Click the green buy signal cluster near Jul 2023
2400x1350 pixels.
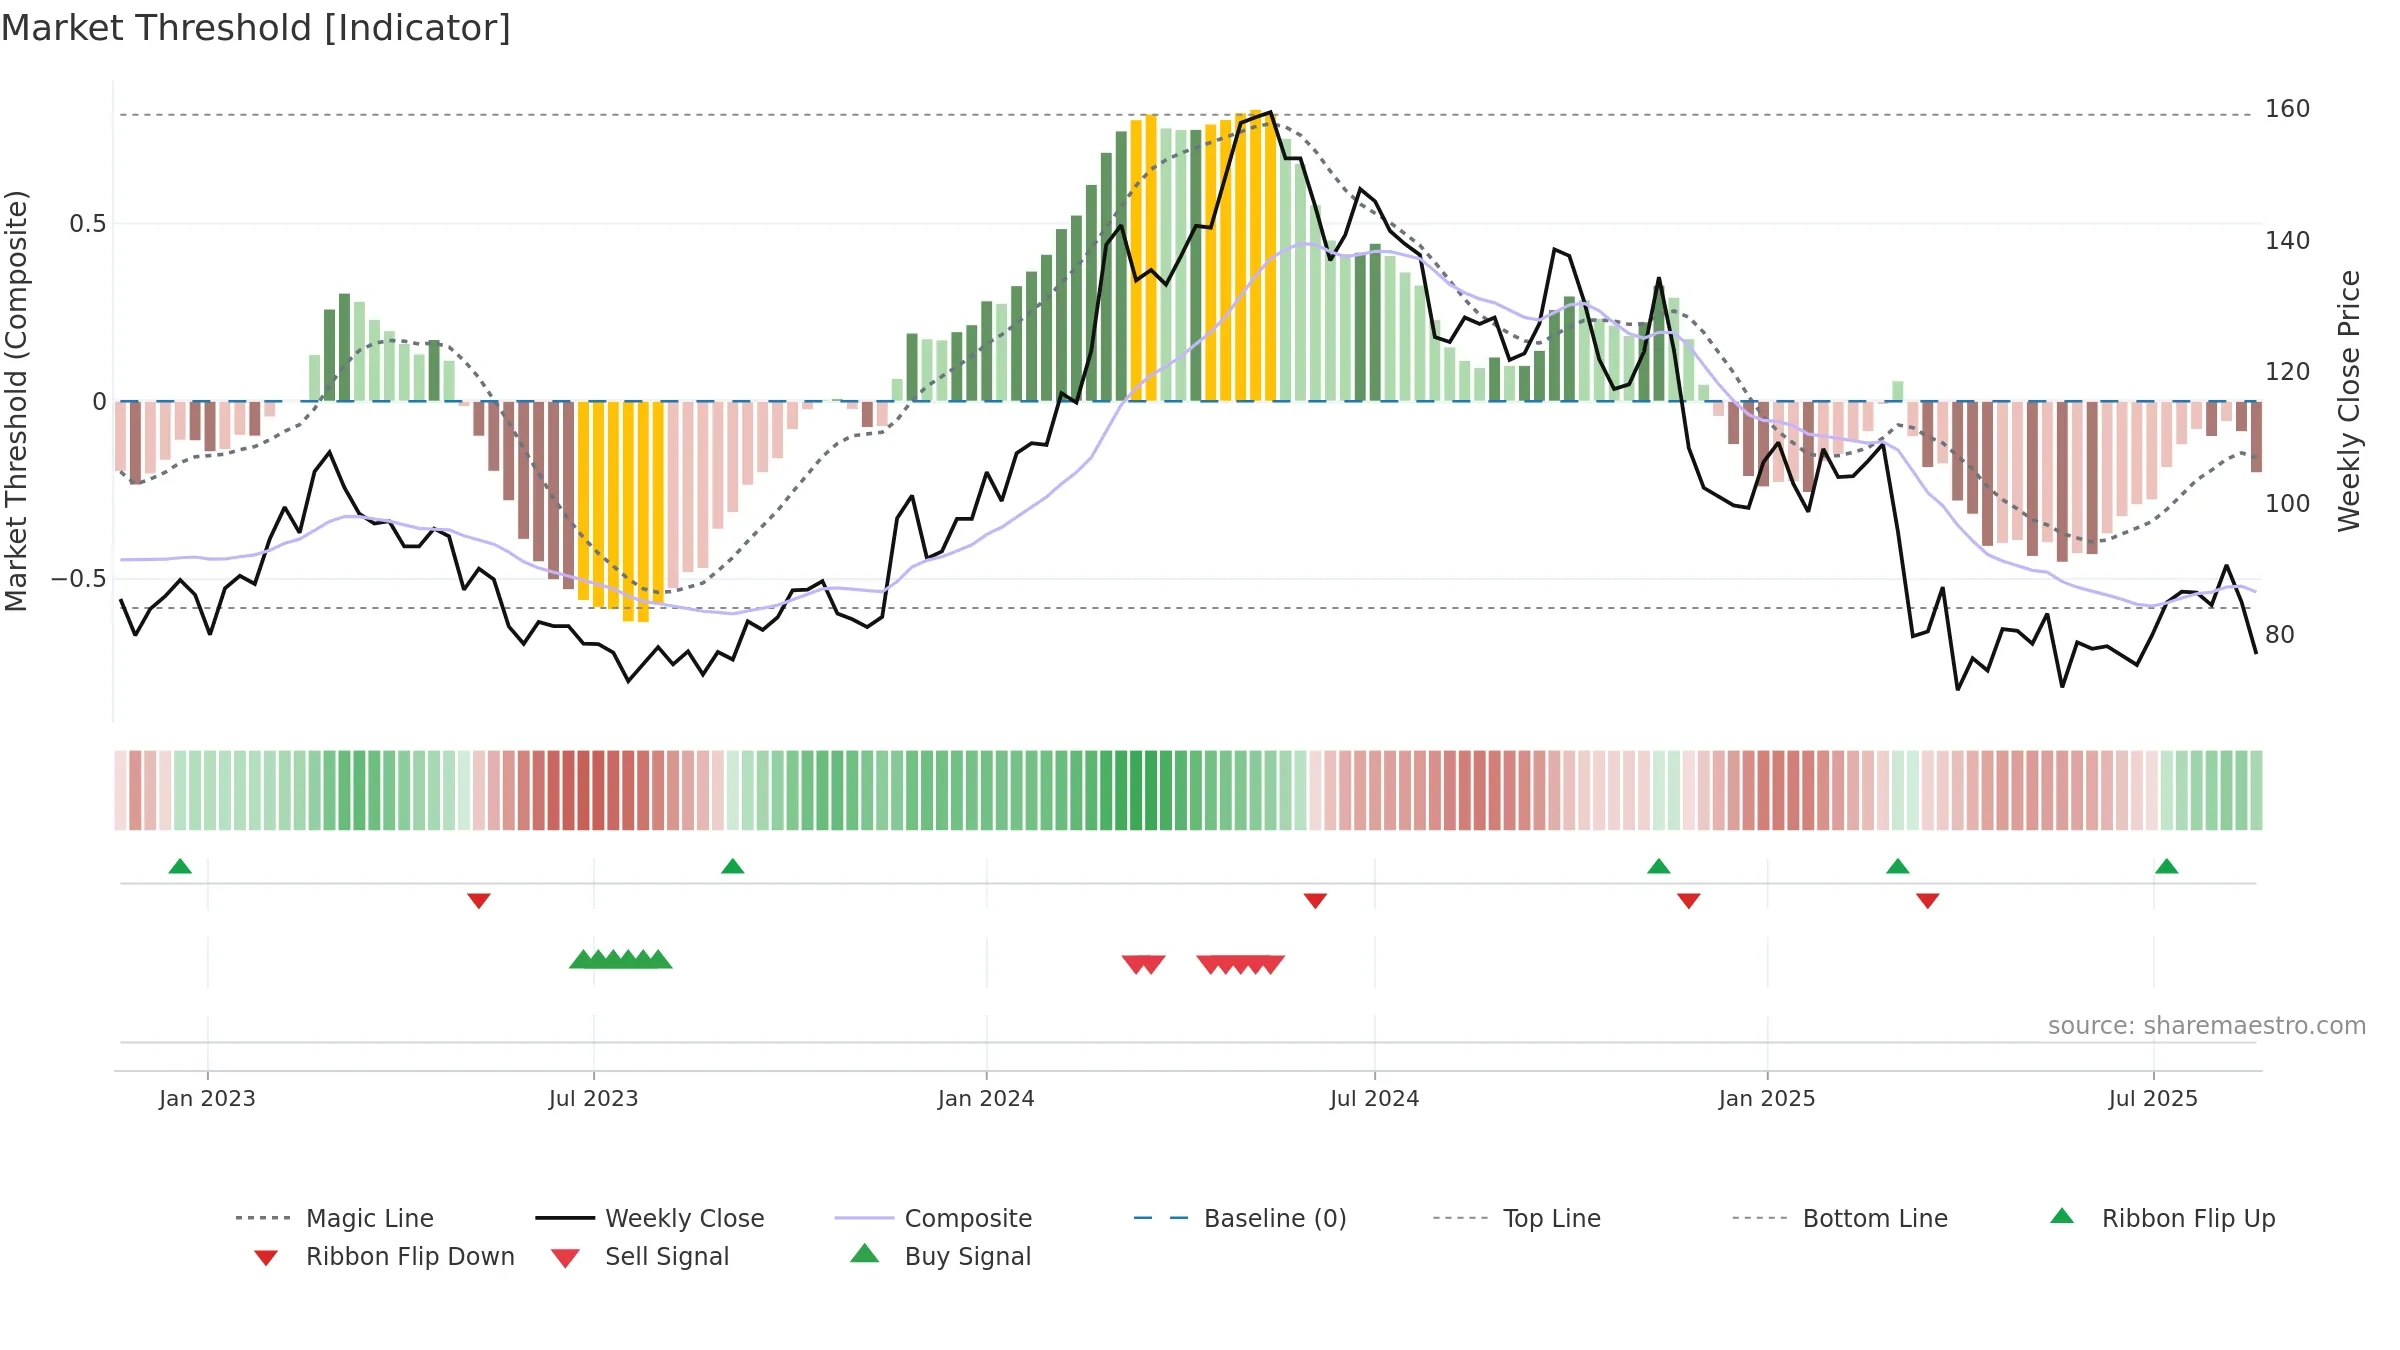pyautogui.click(x=621, y=959)
